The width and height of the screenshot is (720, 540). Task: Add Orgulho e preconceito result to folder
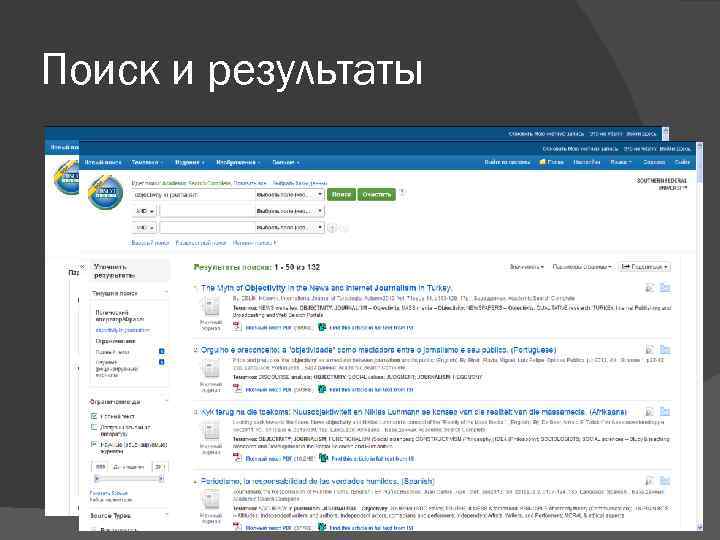pos(665,350)
